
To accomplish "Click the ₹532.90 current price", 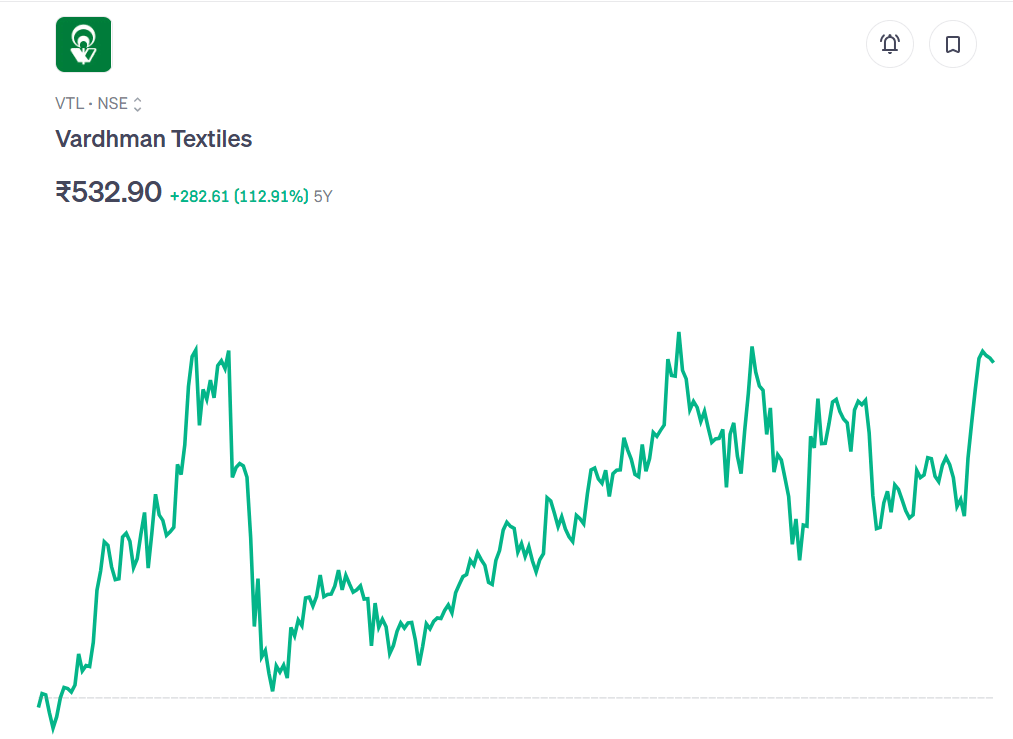I will click(108, 191).
